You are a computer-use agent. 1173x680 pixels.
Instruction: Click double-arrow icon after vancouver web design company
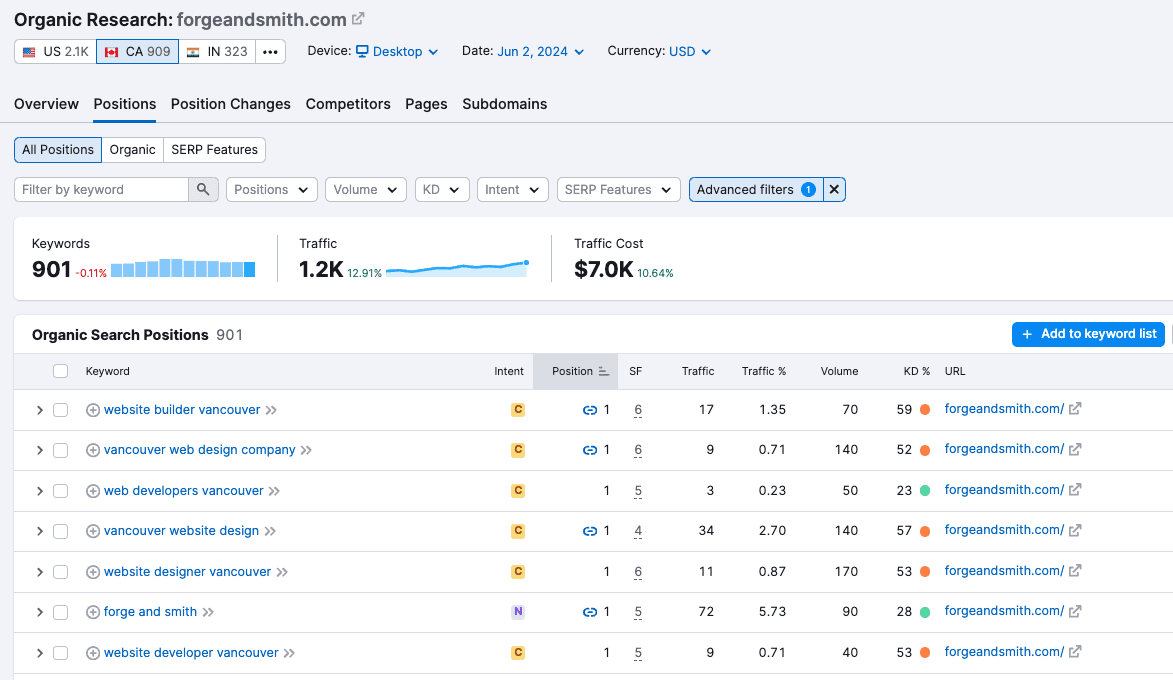307,451
